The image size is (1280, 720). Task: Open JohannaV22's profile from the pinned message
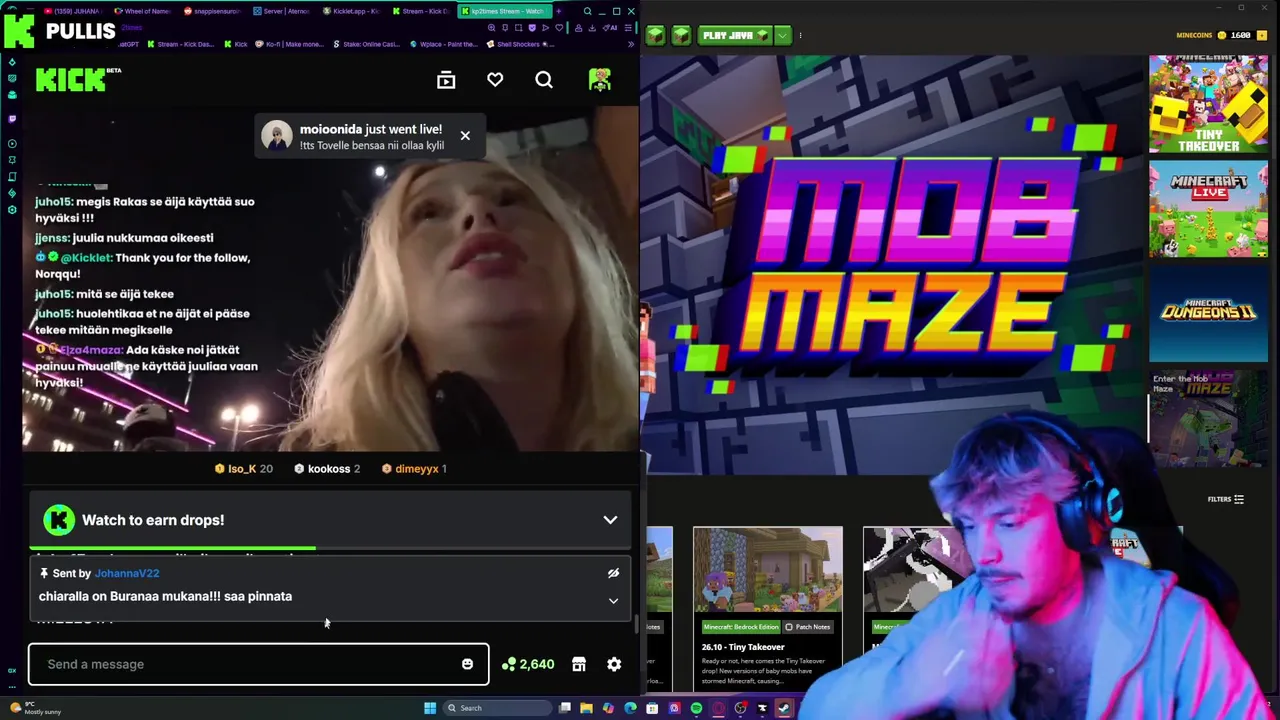pyautogui.click(x=127, y=573)
